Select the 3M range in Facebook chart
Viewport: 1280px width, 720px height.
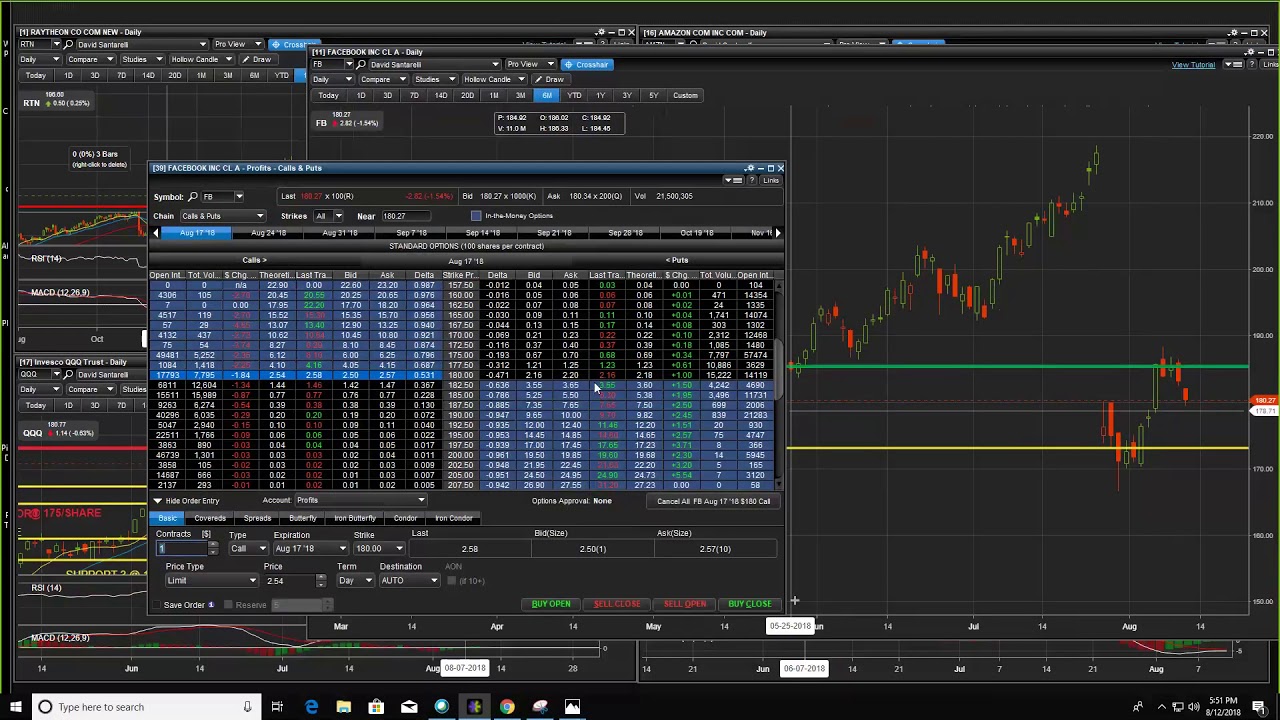(x=520, y=96)
